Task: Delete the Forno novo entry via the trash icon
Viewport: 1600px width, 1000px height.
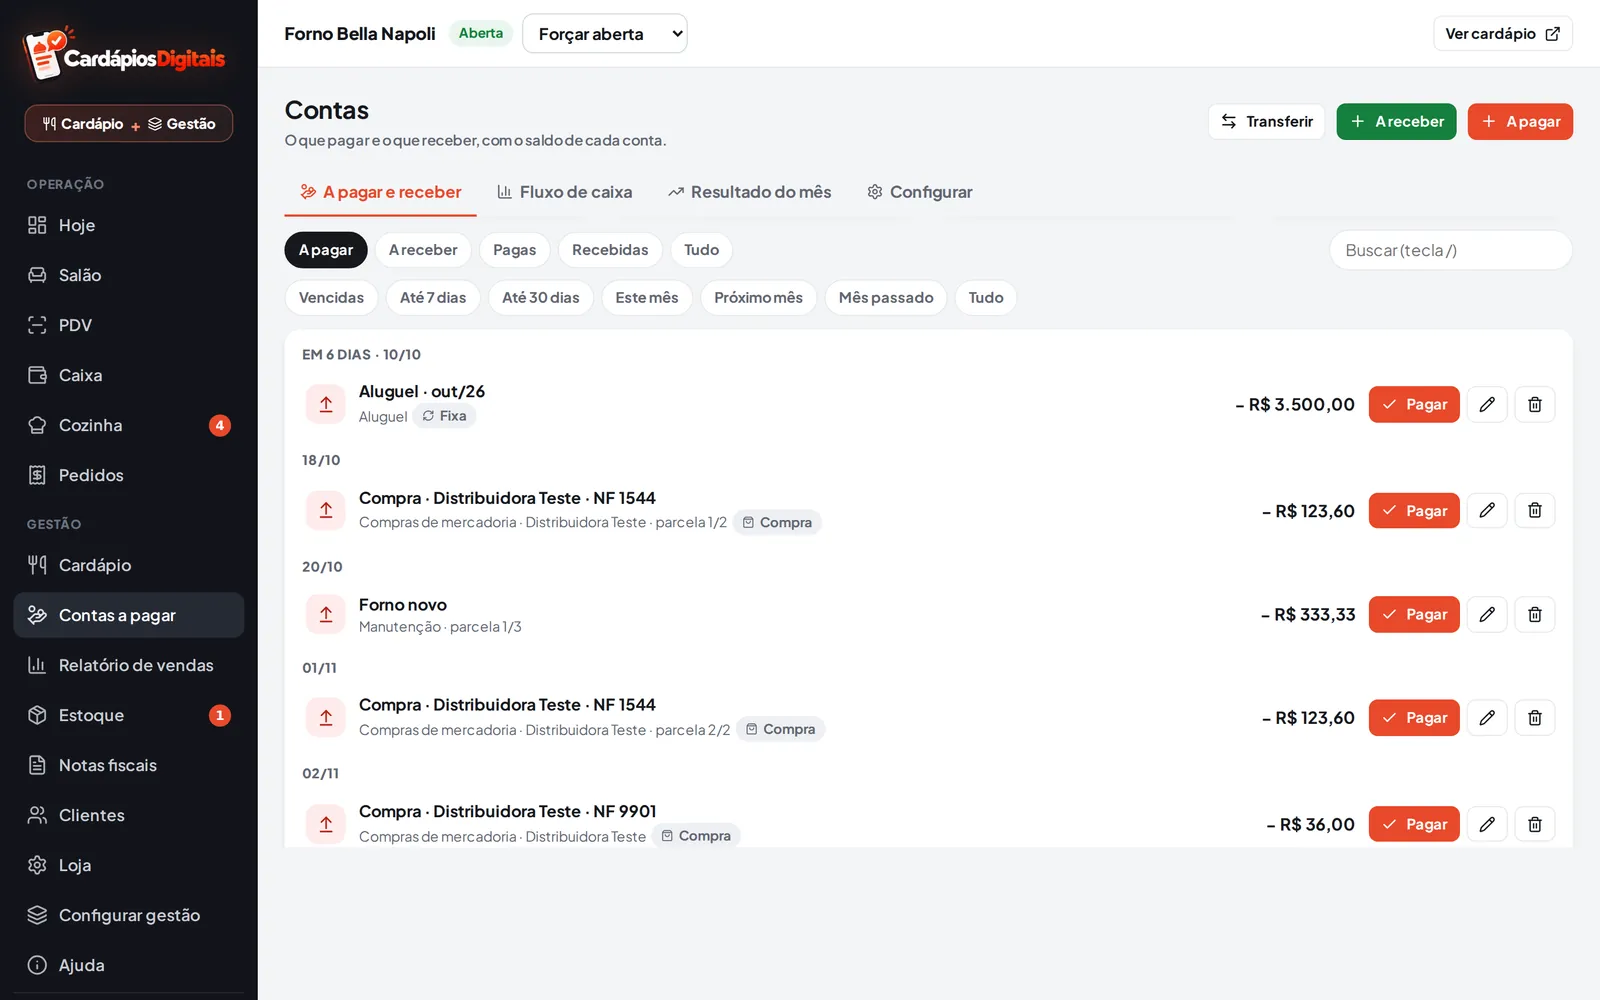Action: tap(1535, 614)
